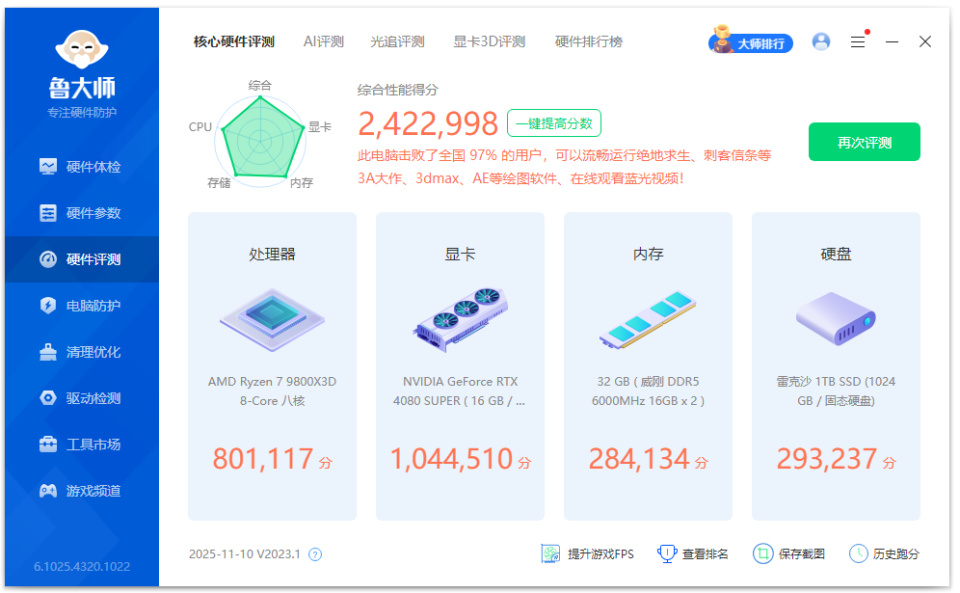This screenshot has height=593, width=960.
Task: Open the 游戏频道 game channel
Action: click(x=80, y=490)
